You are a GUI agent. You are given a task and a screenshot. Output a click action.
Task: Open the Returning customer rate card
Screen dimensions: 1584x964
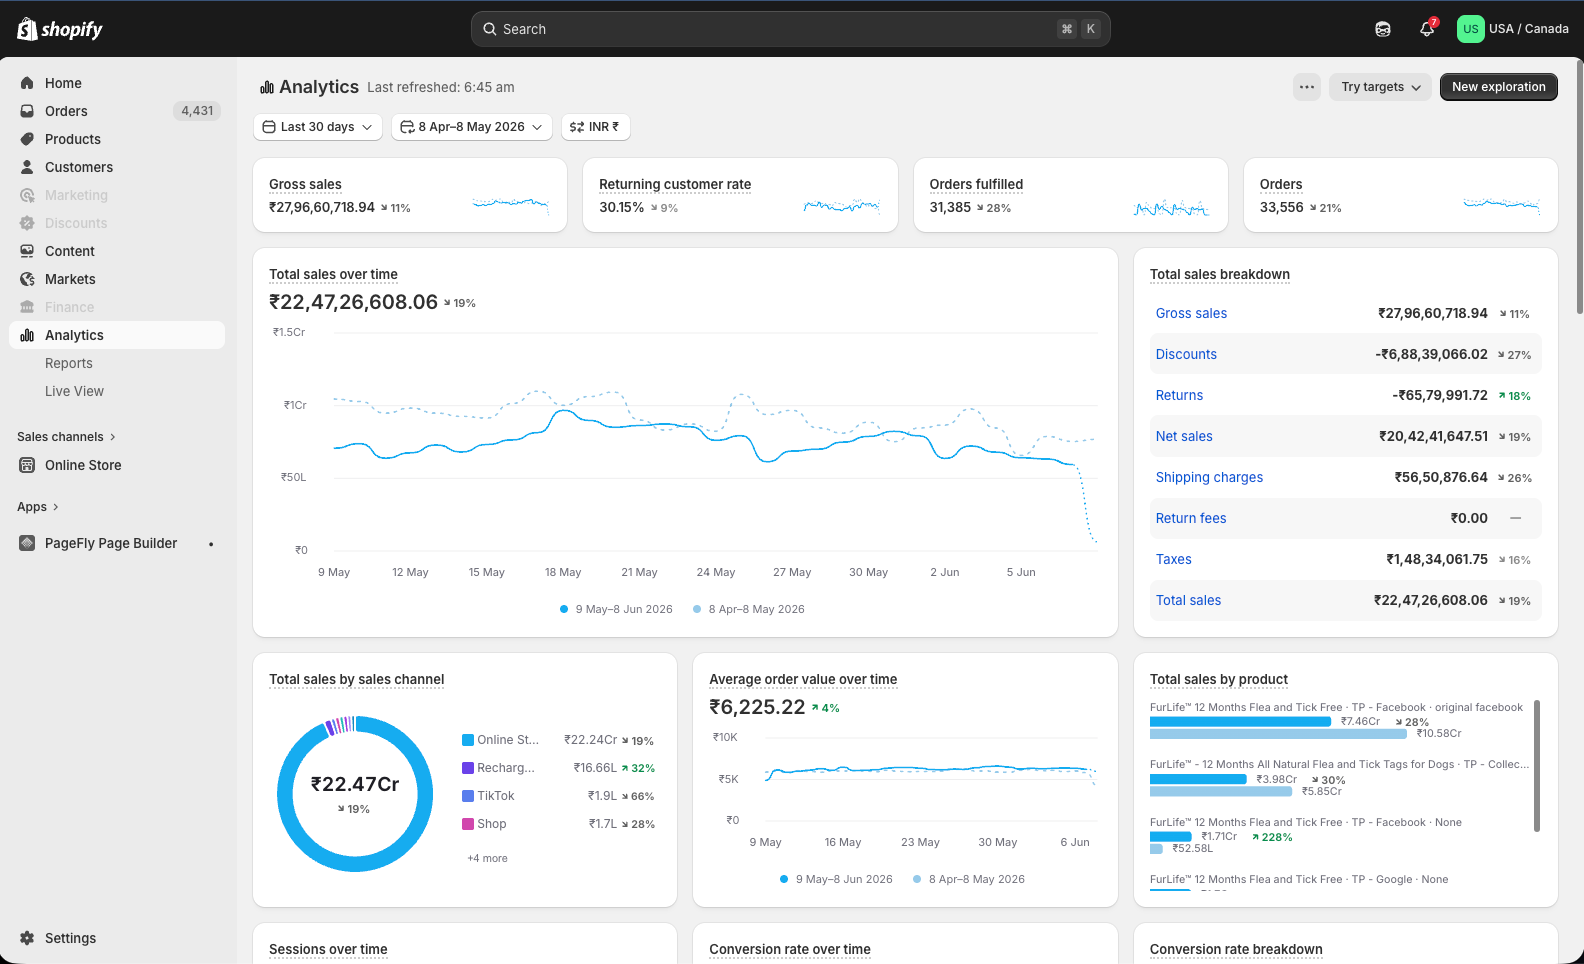[740, 195]
